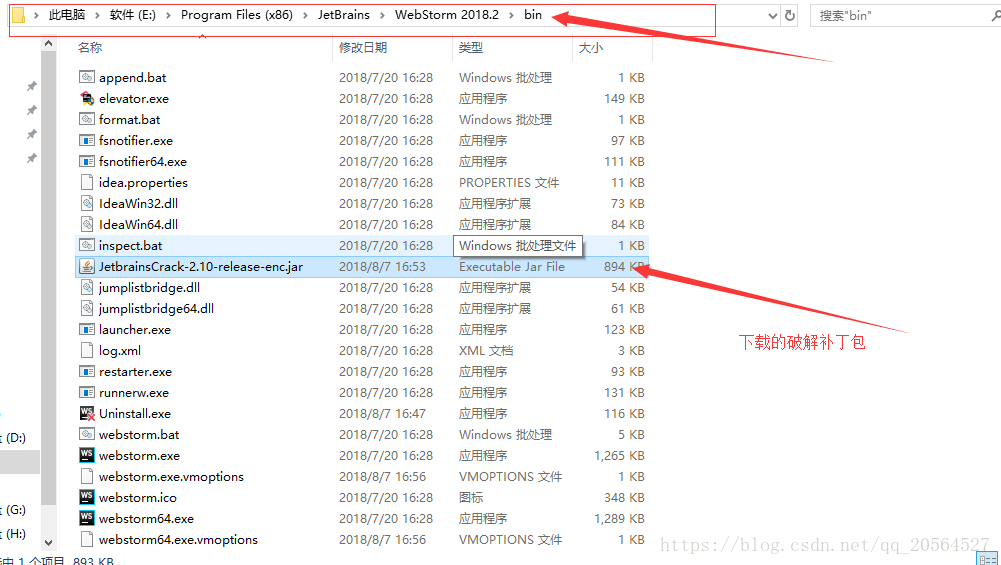
Task: Click the append.bat file icon
Action: click(x=87, y=77)
